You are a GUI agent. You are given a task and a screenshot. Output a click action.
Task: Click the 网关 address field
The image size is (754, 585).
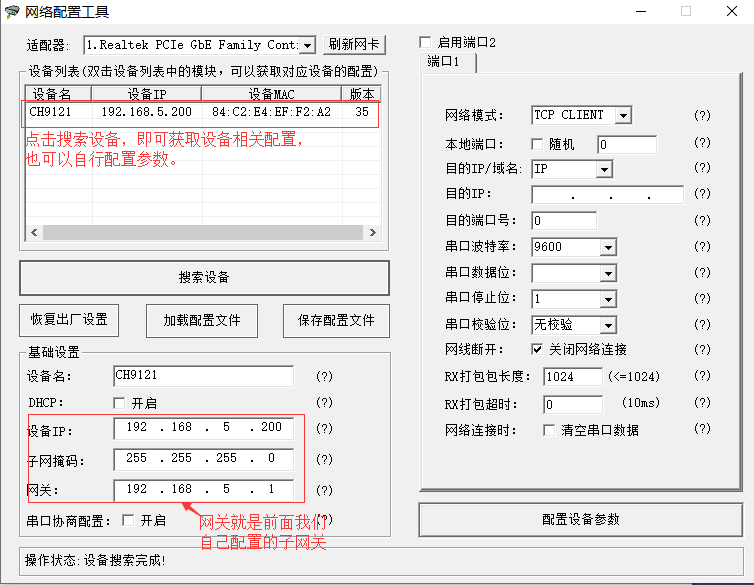coord(203,490)
